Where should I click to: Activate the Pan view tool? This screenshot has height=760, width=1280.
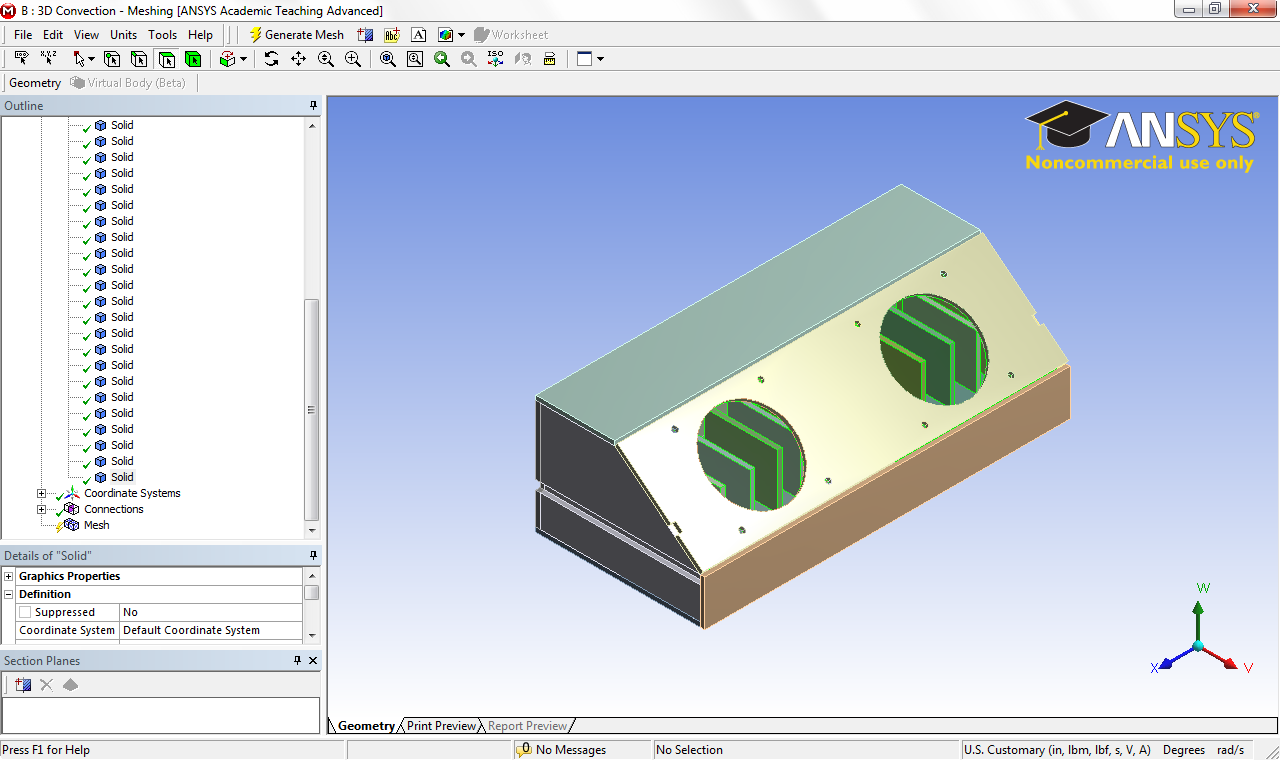pos(298,59)
